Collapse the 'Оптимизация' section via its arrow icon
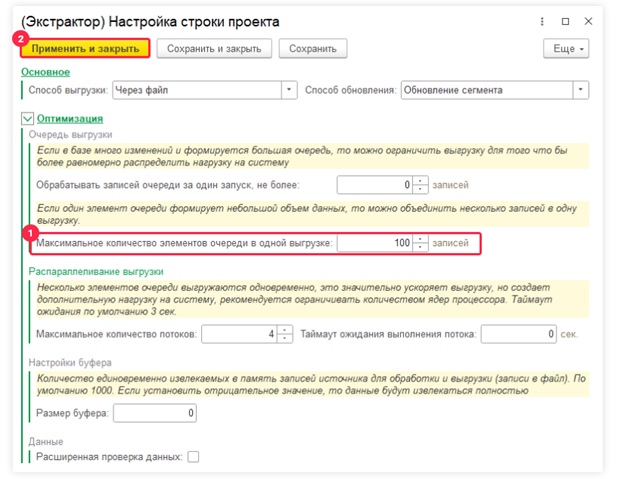The width and height of the screenshot is (624, 479). [x=27, y=119]
